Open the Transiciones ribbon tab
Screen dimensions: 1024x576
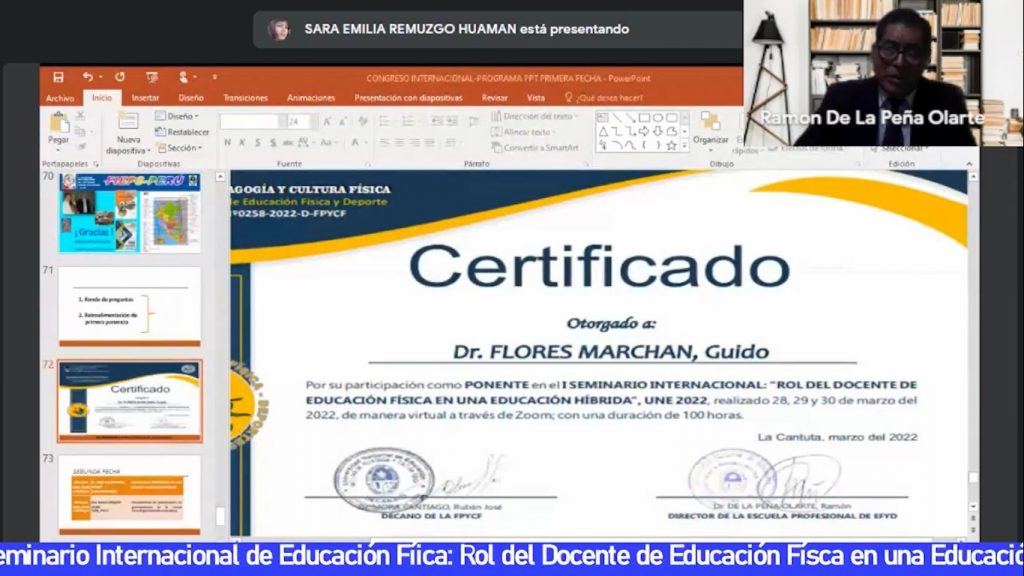[245, 98]
